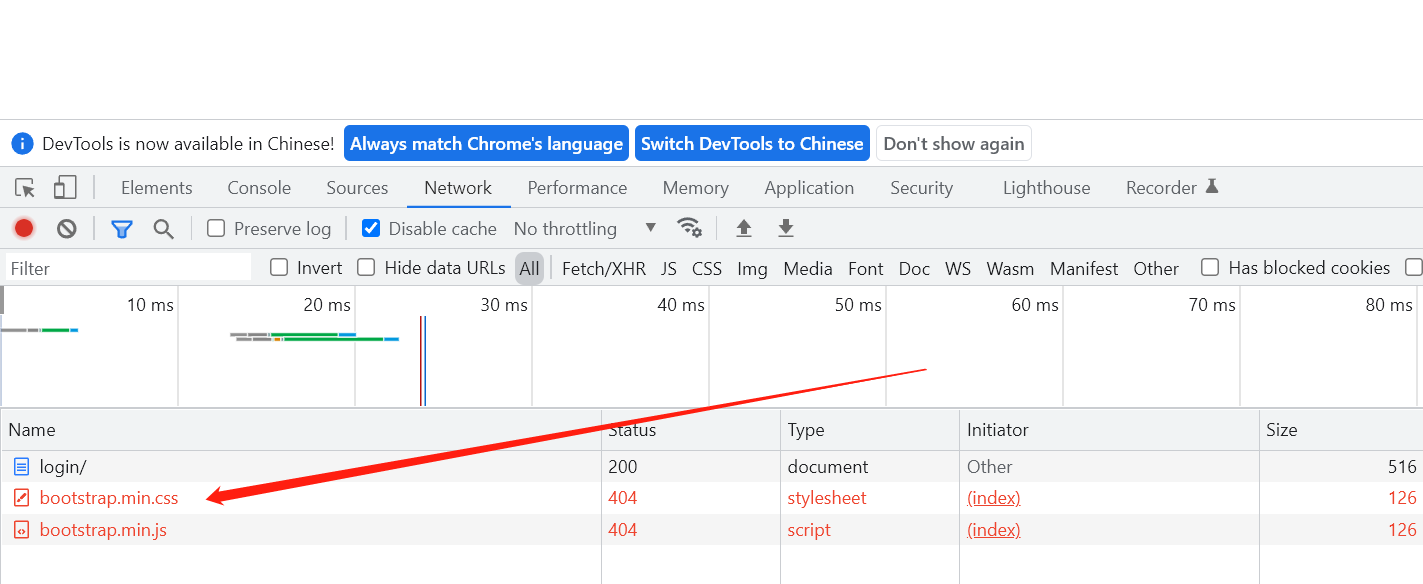Click the script type cell
This screenshot has width=1423, height=584.
(x=809, y=530)
